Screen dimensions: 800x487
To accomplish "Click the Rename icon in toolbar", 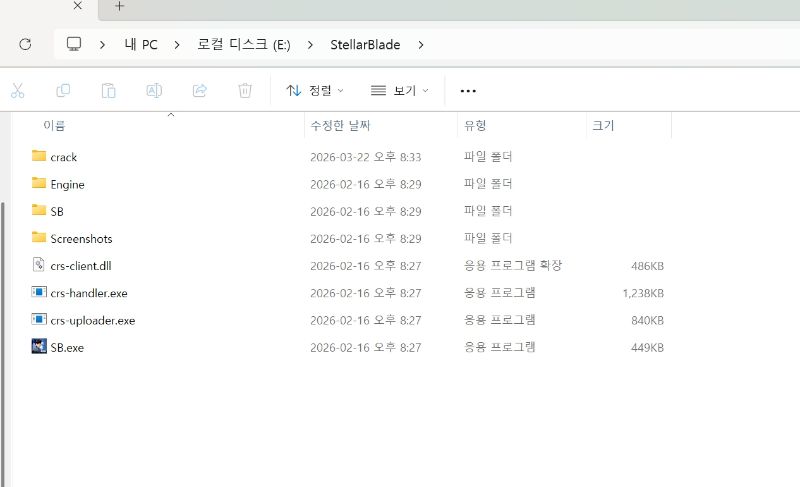I will [x=154, y=90].
